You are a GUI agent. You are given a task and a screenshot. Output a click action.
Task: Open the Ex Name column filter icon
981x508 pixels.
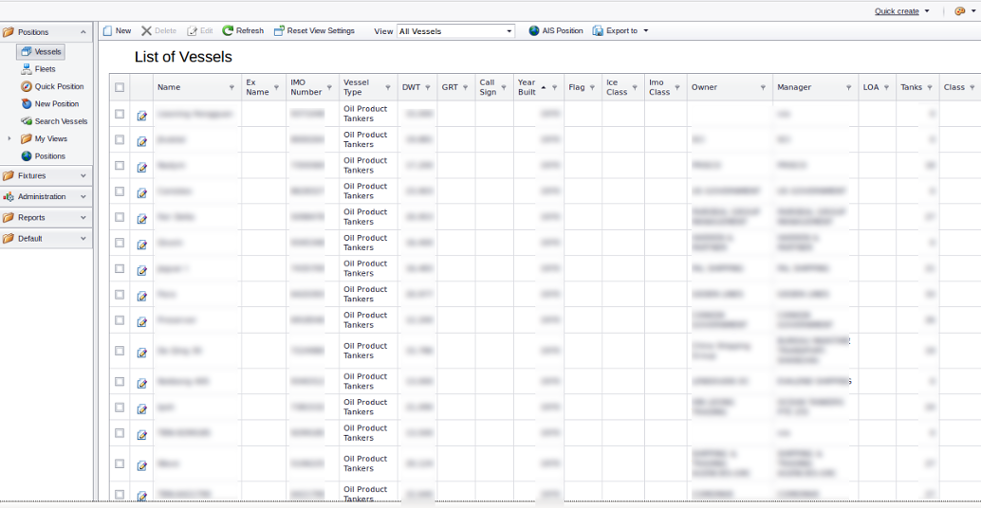(x=277, y=88)
